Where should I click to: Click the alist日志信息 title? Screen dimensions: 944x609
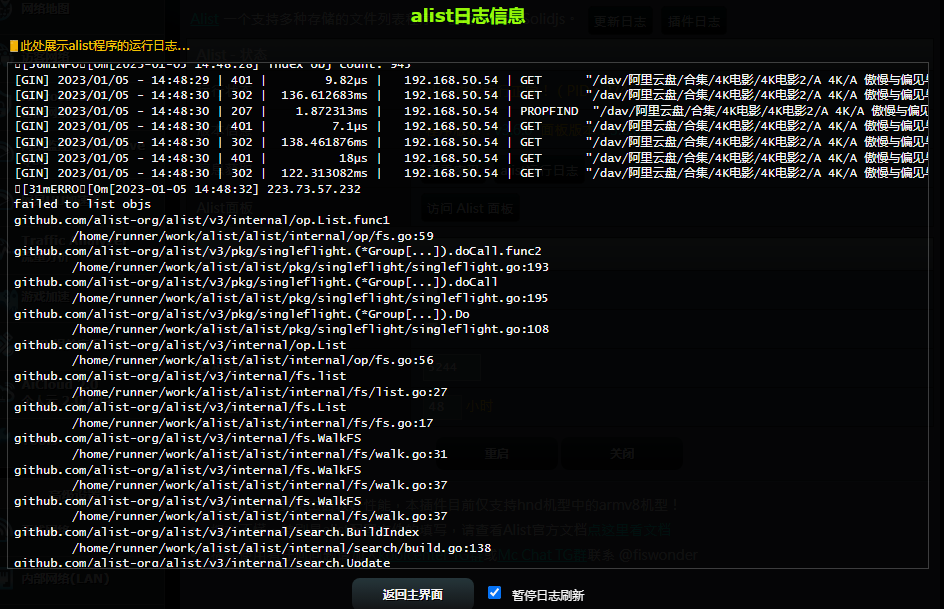pyautogui.click(x=468, y=16)
